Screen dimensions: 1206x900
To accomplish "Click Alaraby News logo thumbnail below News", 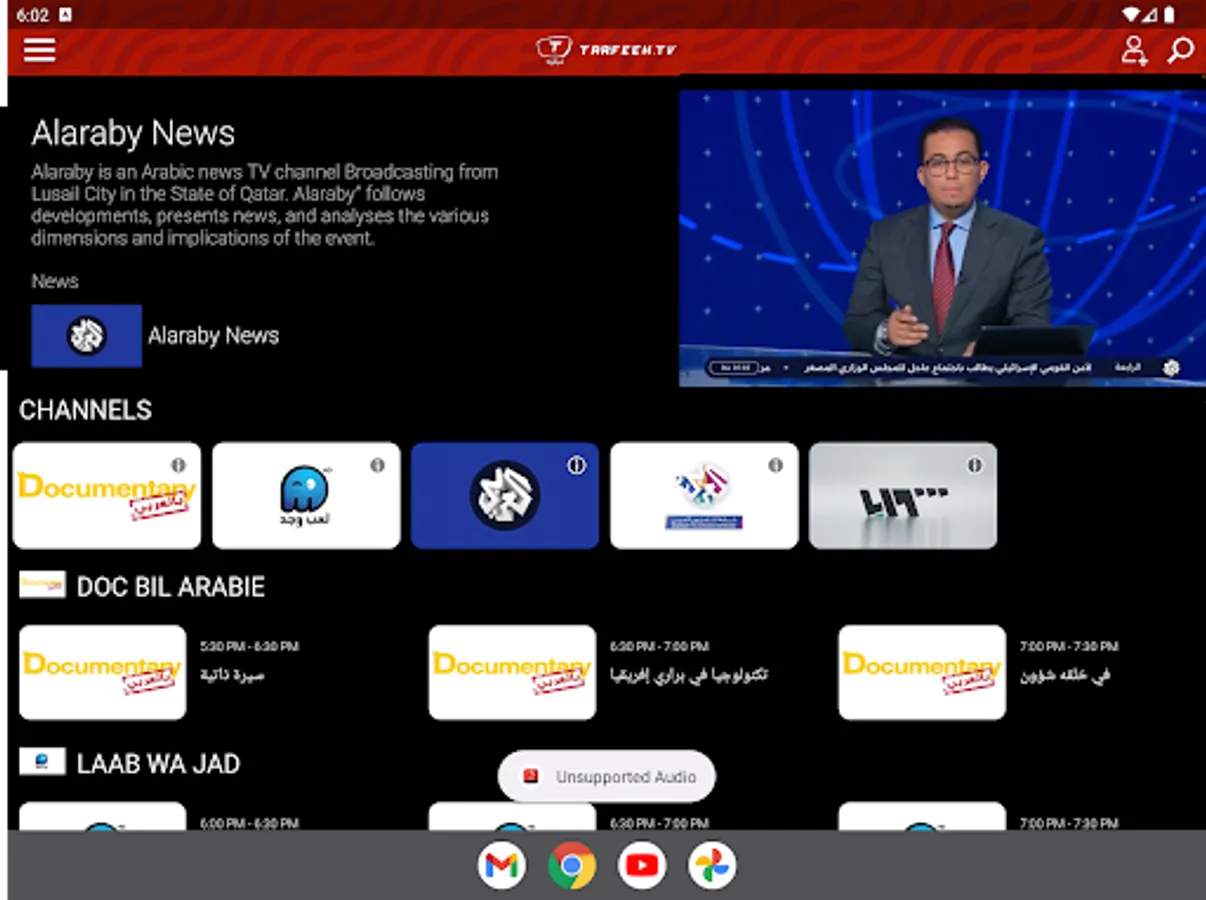I will 86,336.
